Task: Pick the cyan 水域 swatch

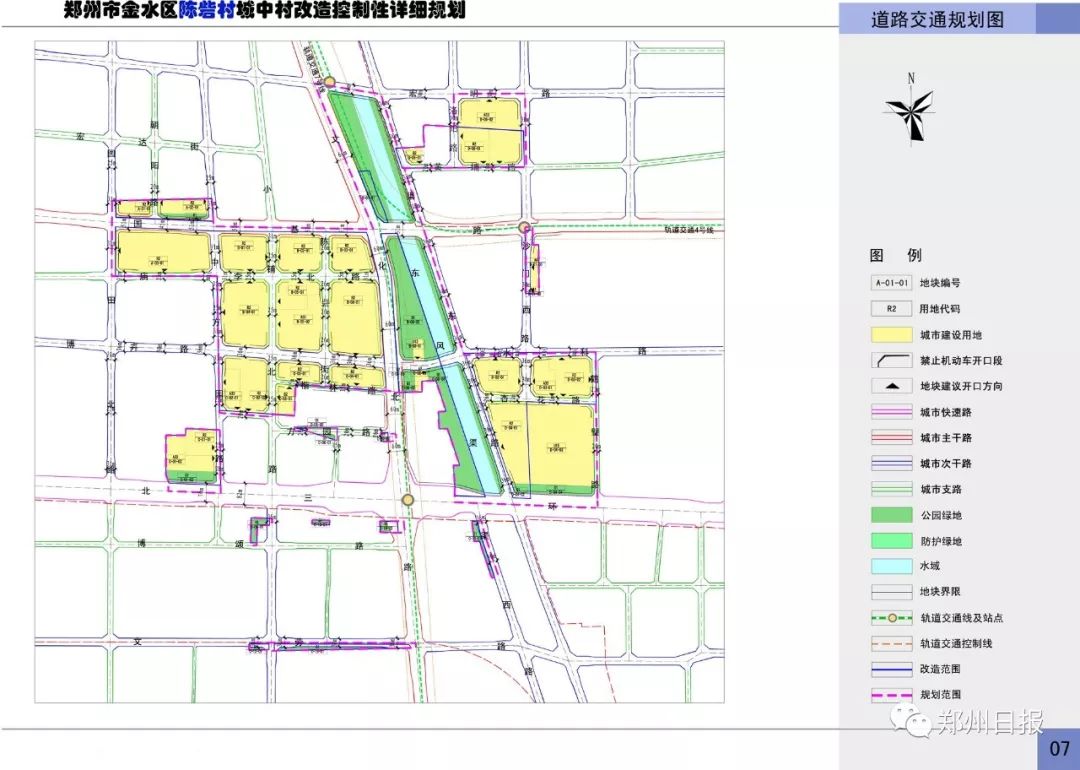Action: [x=892, y=566]
